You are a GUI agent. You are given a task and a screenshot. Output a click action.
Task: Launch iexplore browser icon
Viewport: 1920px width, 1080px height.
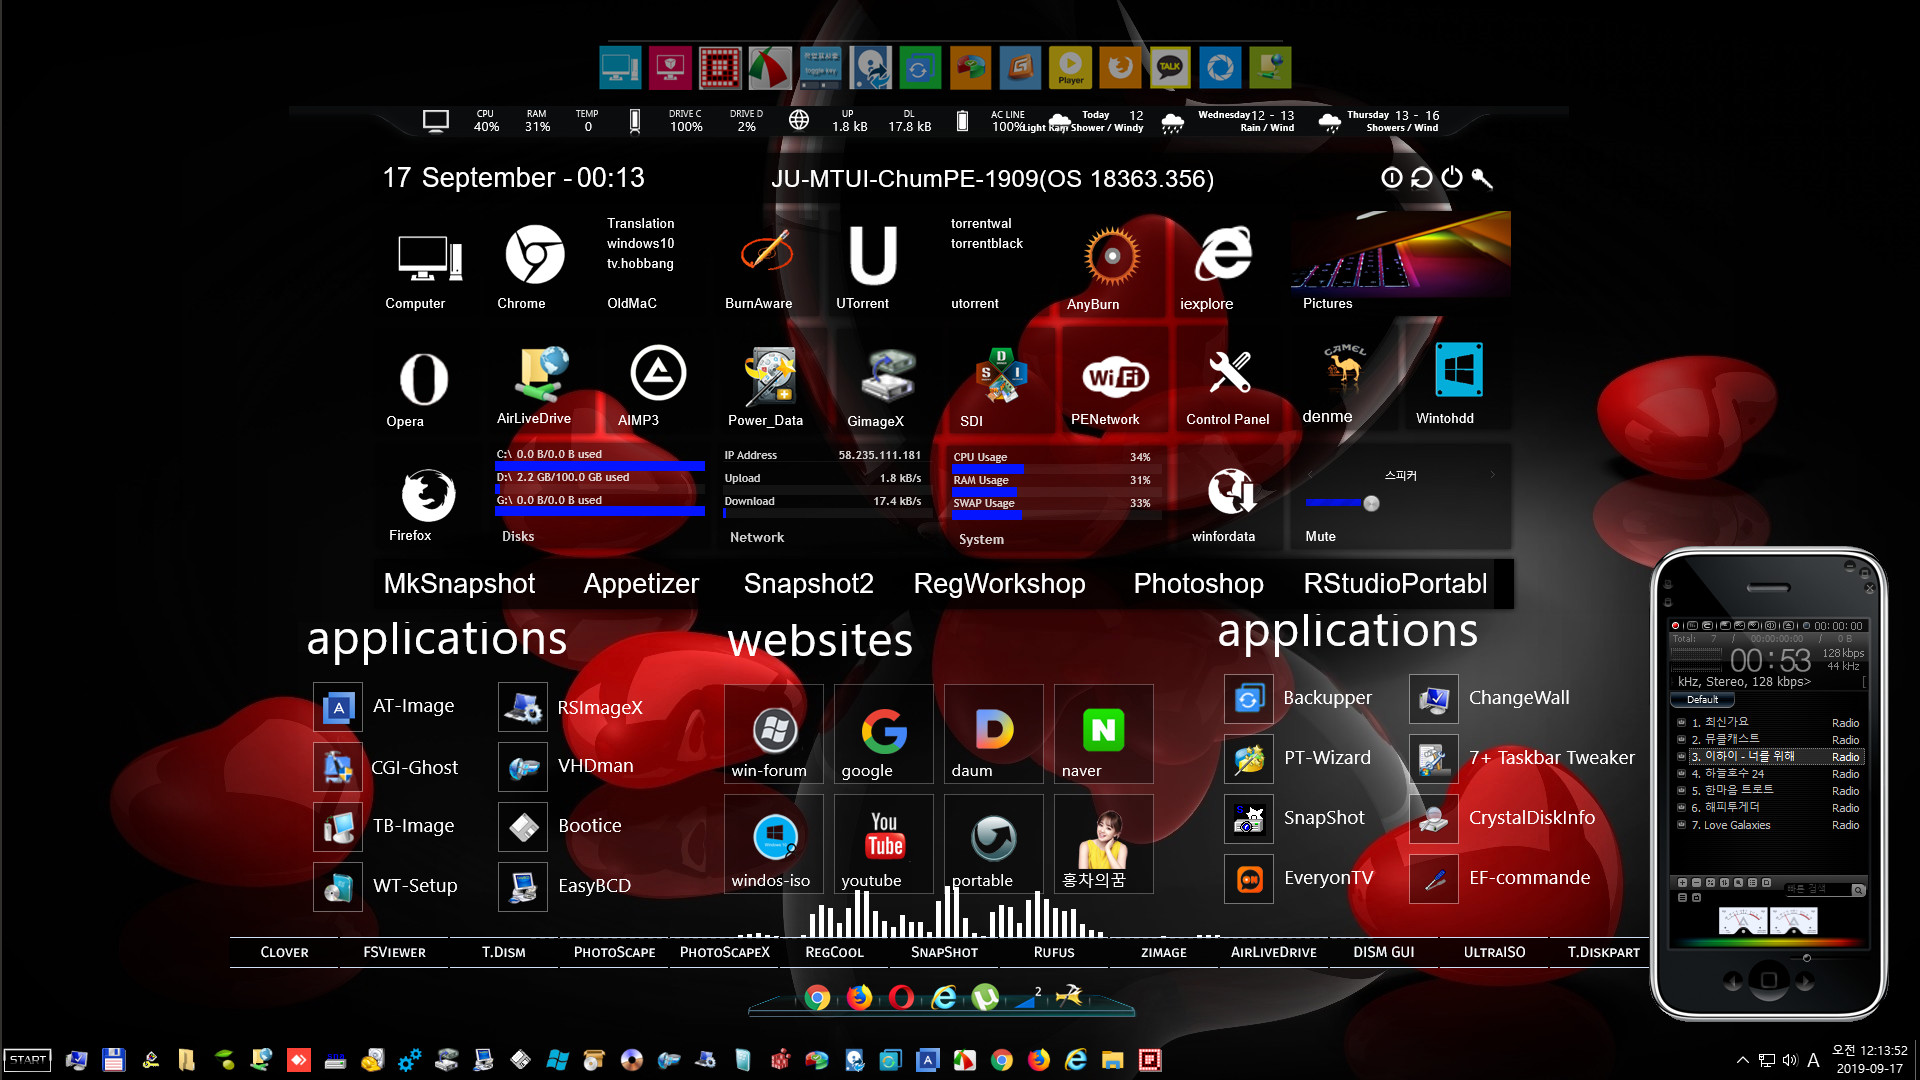(1223, 254)
